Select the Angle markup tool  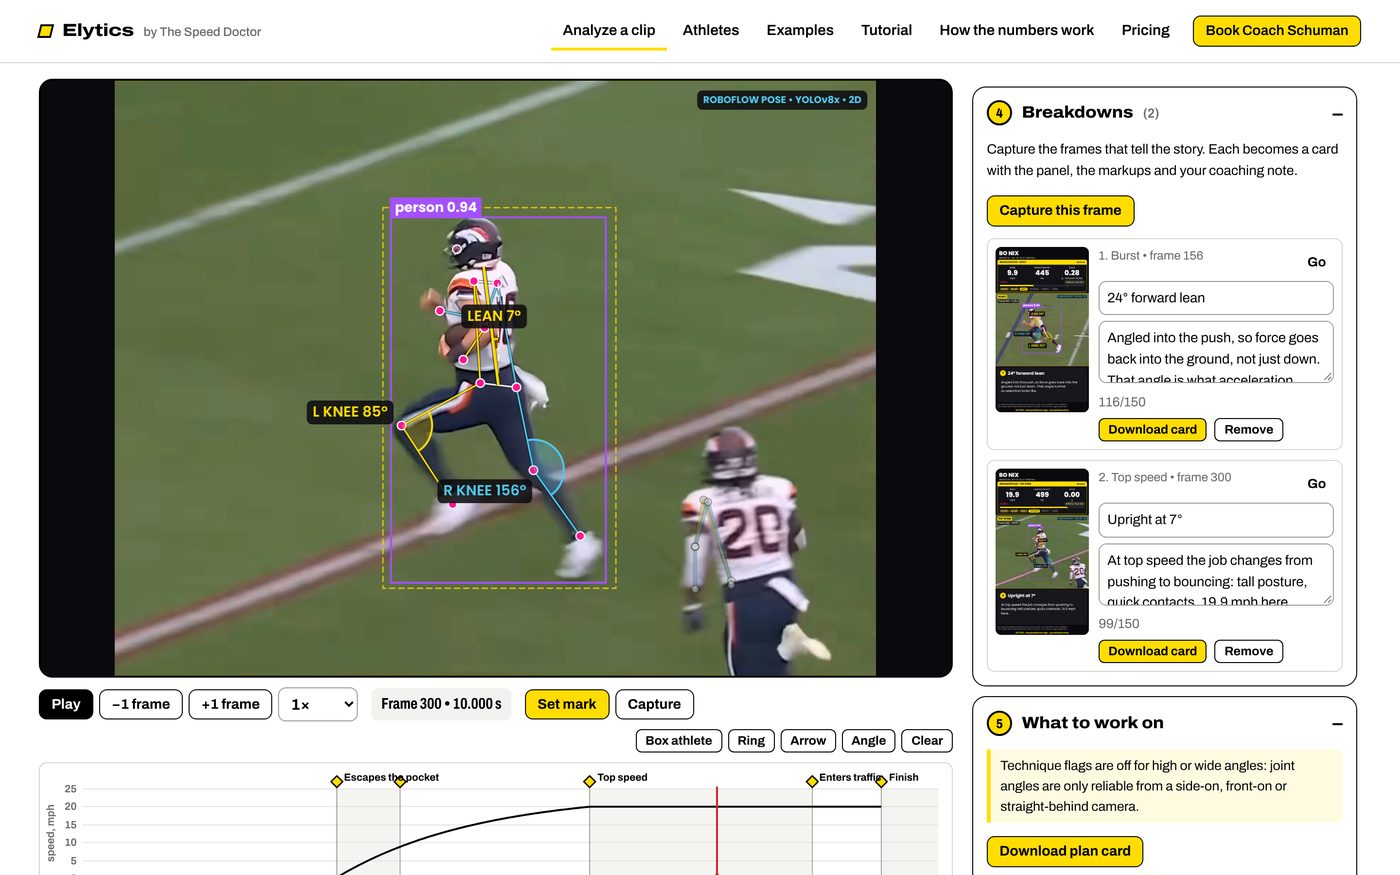[x=869, y=741]
